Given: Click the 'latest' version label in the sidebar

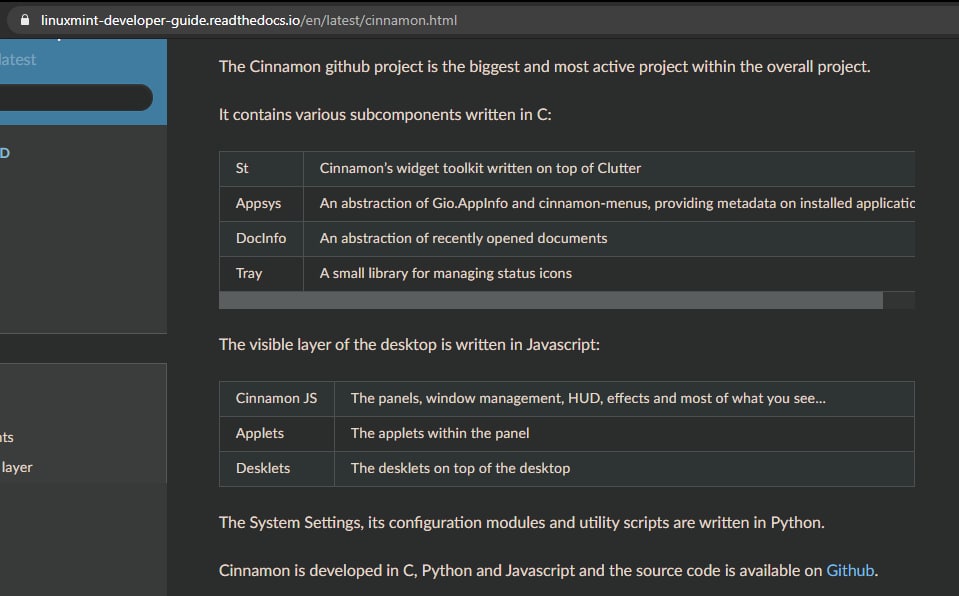Looking at the screenshot, I should point(18,59).
